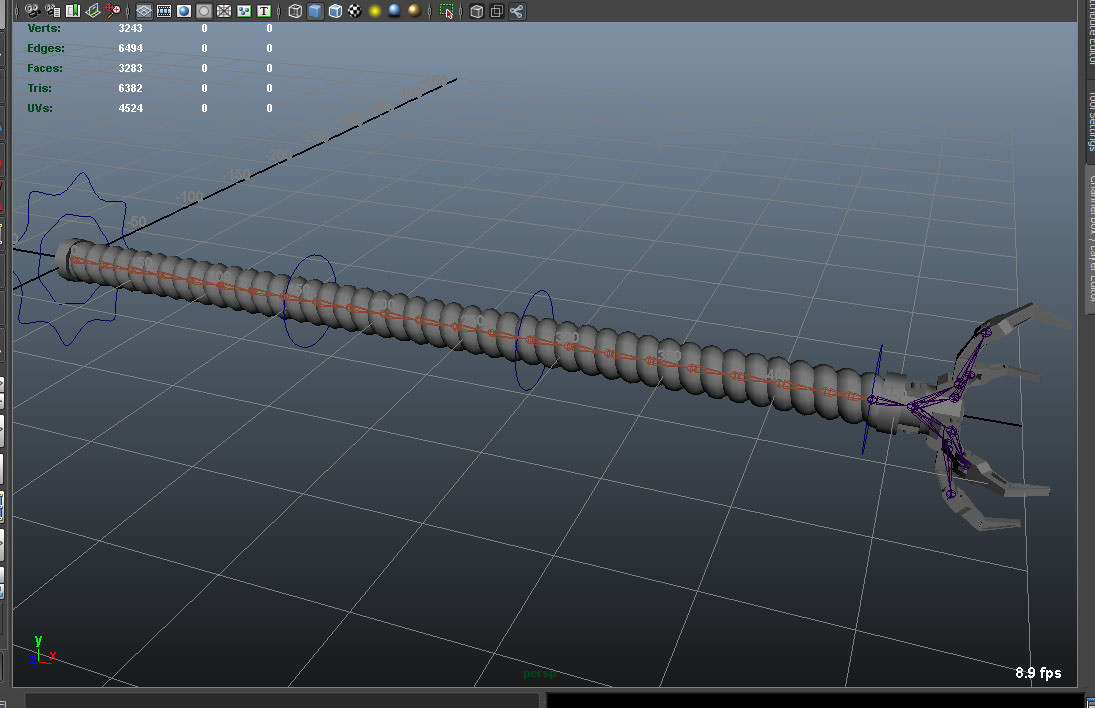
Task: Activate the 2D Pan/Zoom icon
Action: click(112, 10)
